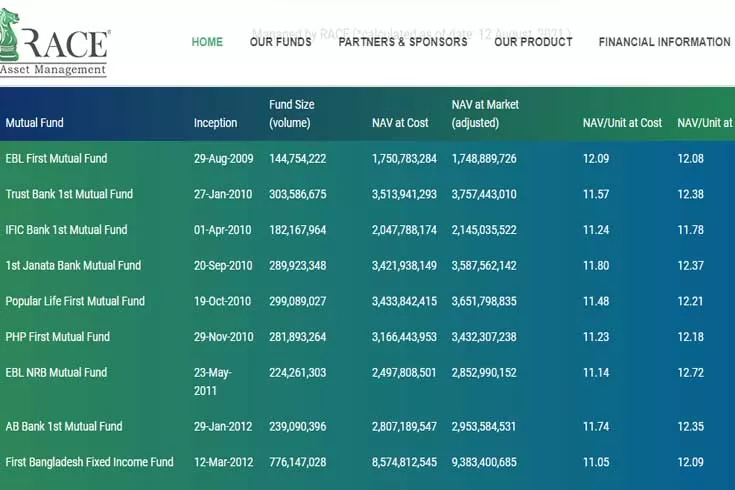Click NAV at Market value 2,852,990,152
735x490 pixels.
tap(484, 372)
